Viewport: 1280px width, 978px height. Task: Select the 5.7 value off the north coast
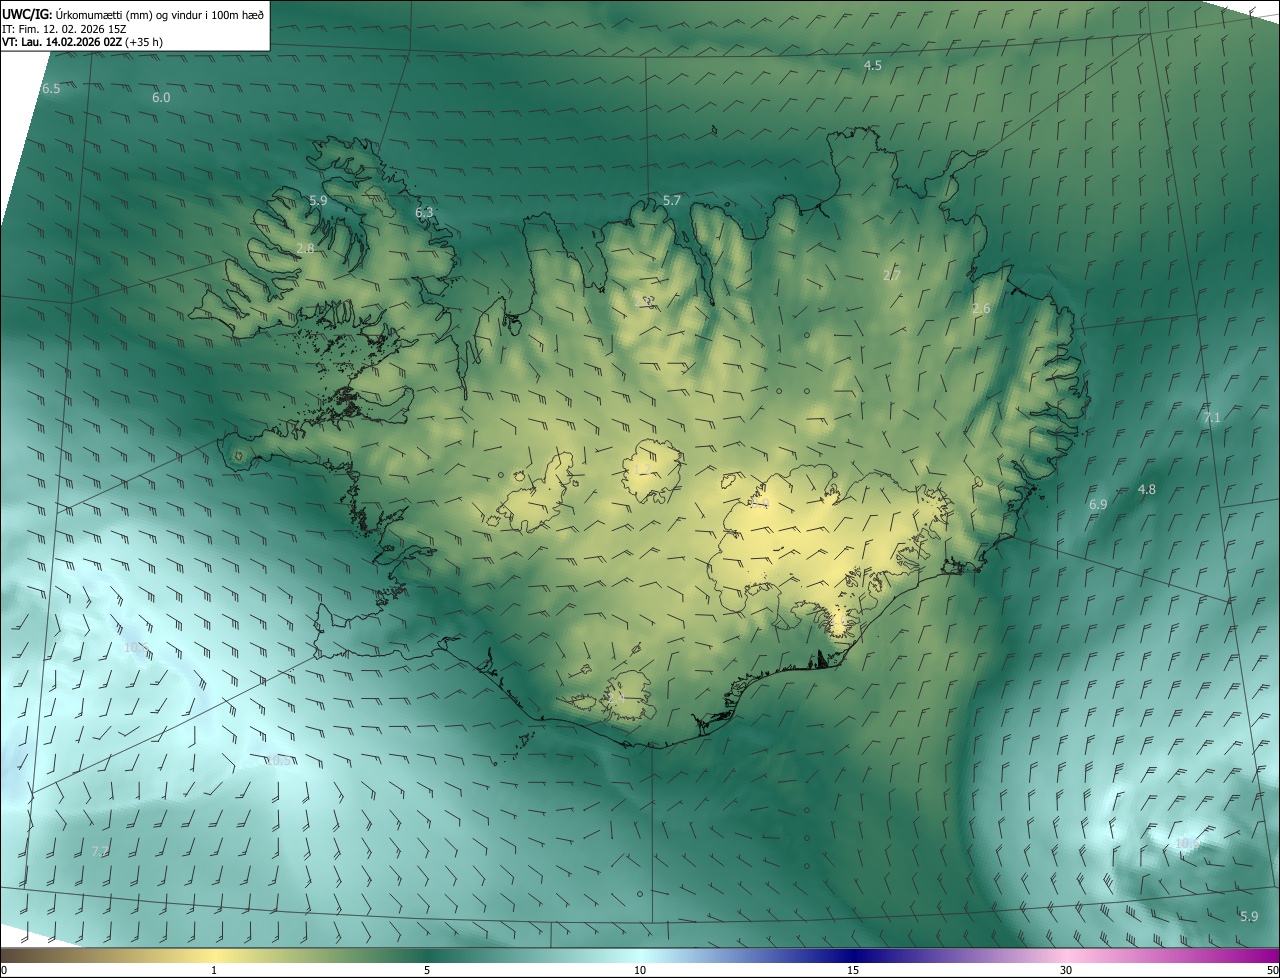672,201
